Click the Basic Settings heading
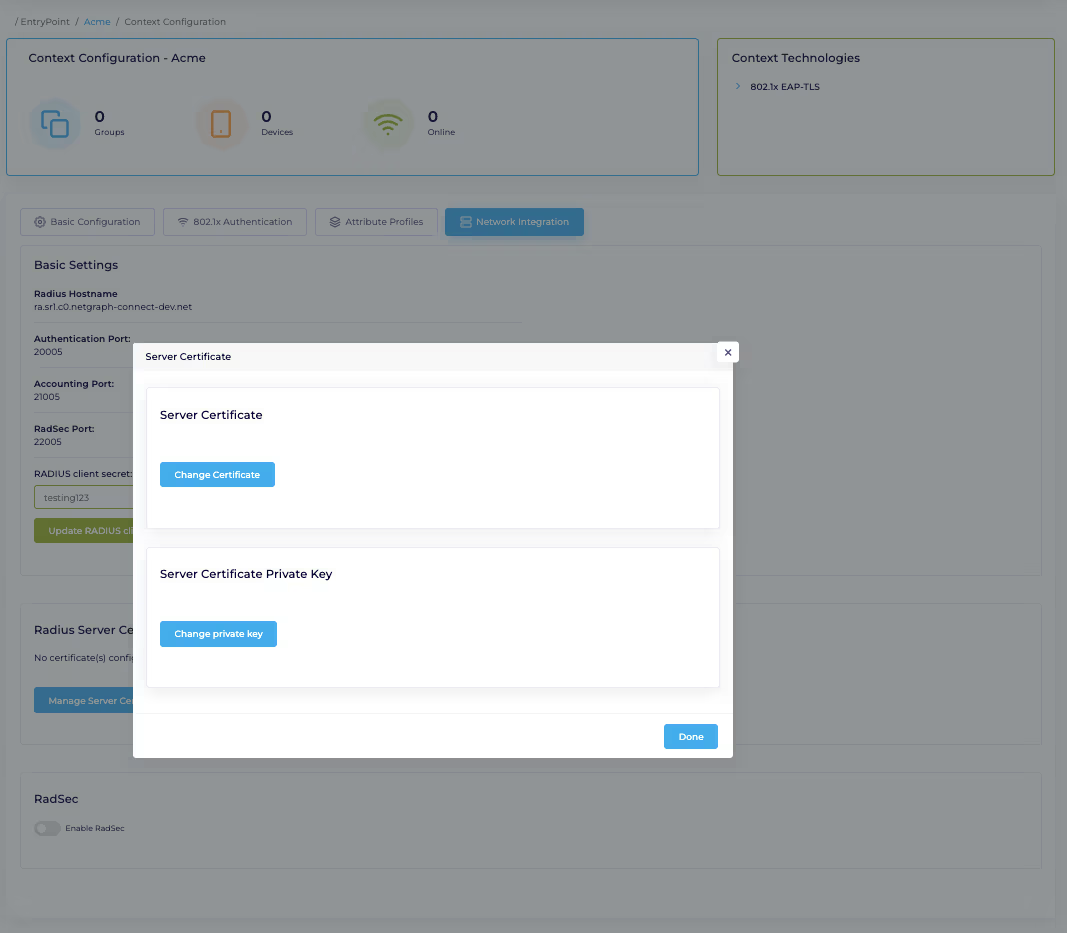 click(x=76, y=265)
